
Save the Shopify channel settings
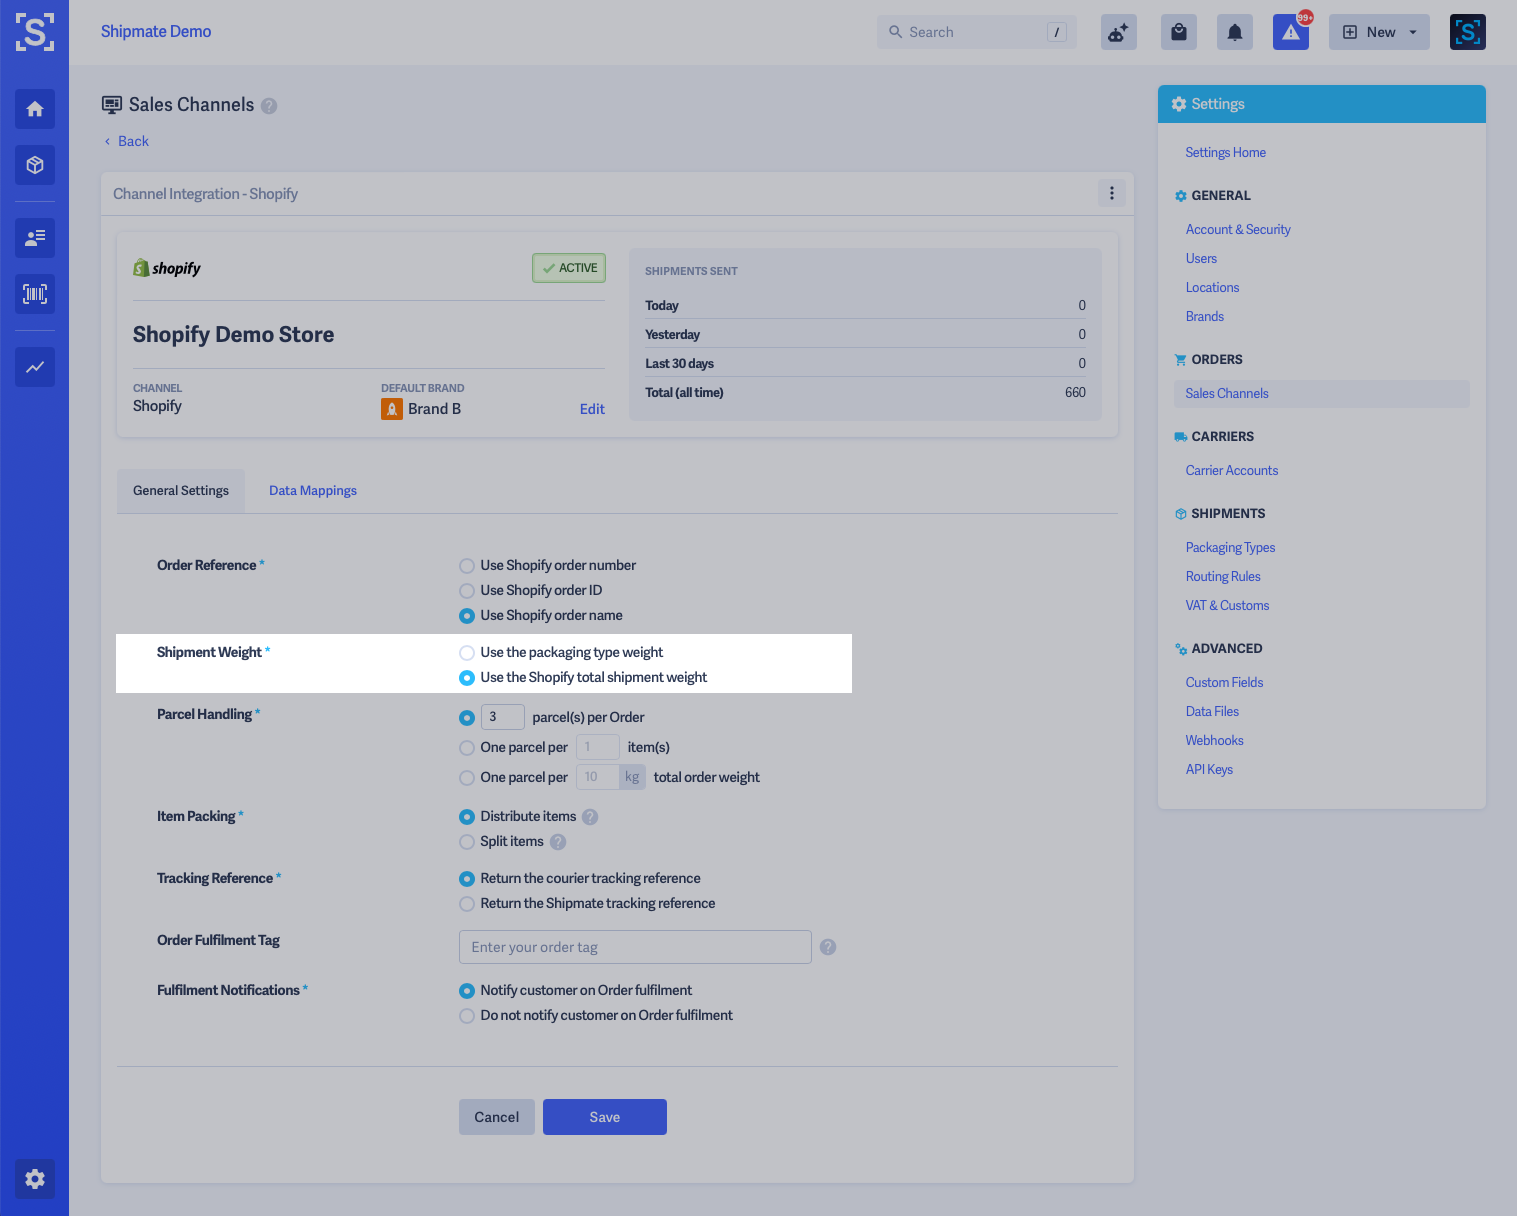point(604,1117)
